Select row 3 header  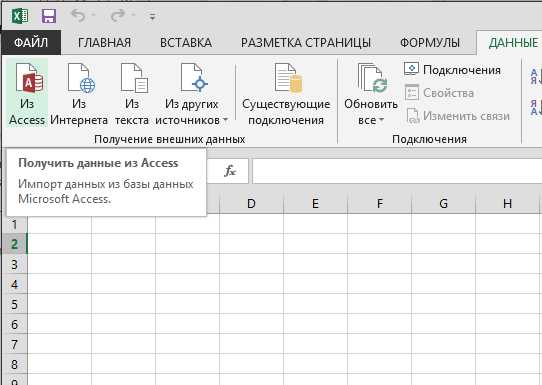click(x=15, y=264)
